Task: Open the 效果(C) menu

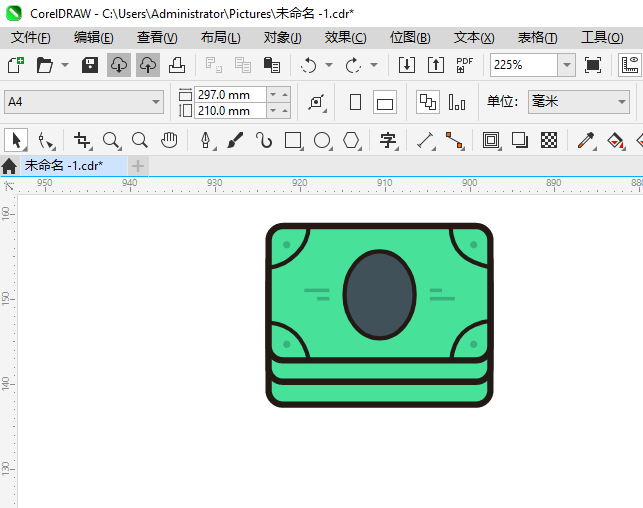Action: pos(345,37)
